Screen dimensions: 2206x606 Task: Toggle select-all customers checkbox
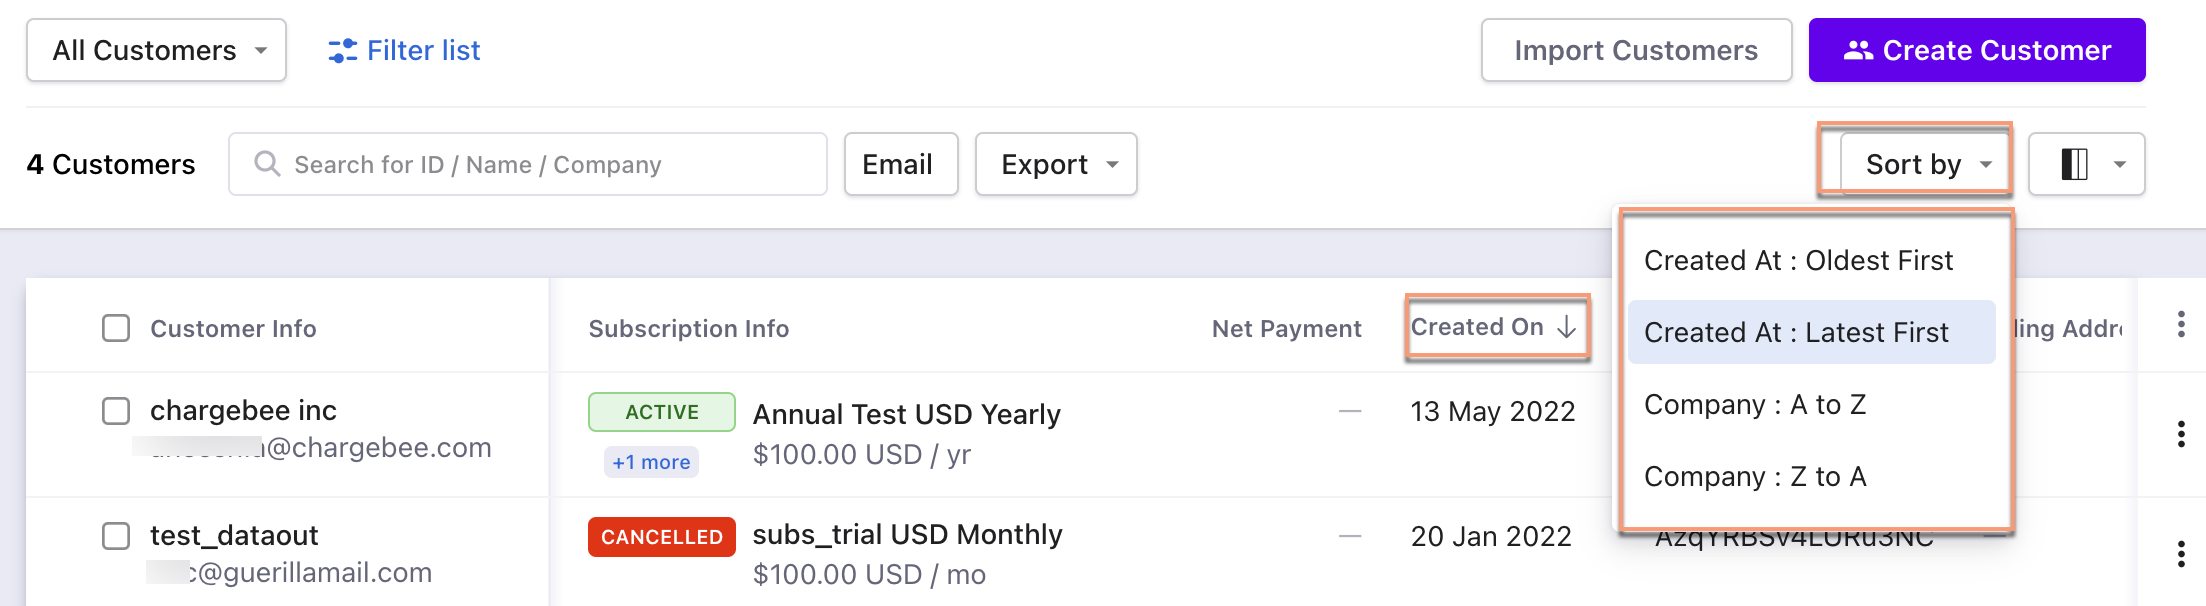point(116,328)
